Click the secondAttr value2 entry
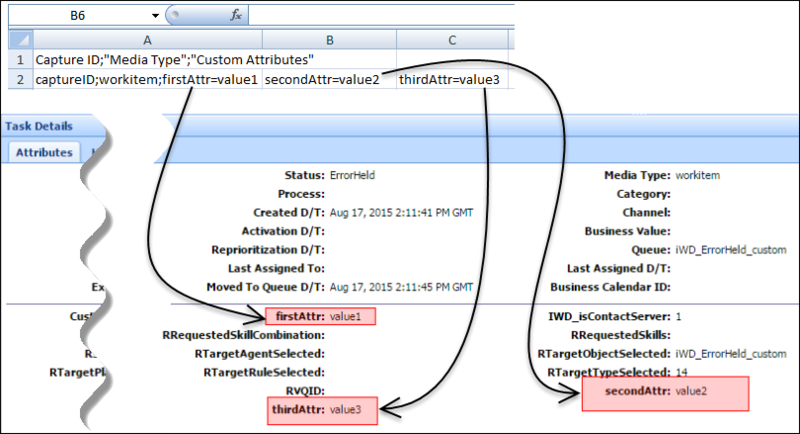Image resolution: width=800 pixels, height=434 pixels. click(x=665, y=393)
